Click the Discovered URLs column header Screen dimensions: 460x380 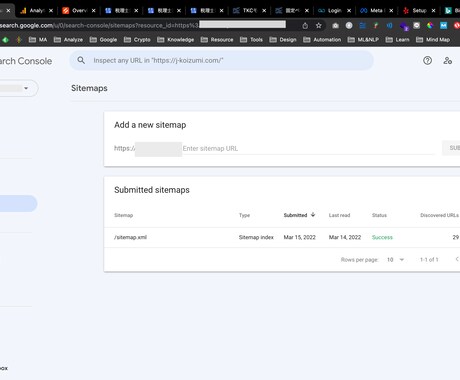[439, 215]
